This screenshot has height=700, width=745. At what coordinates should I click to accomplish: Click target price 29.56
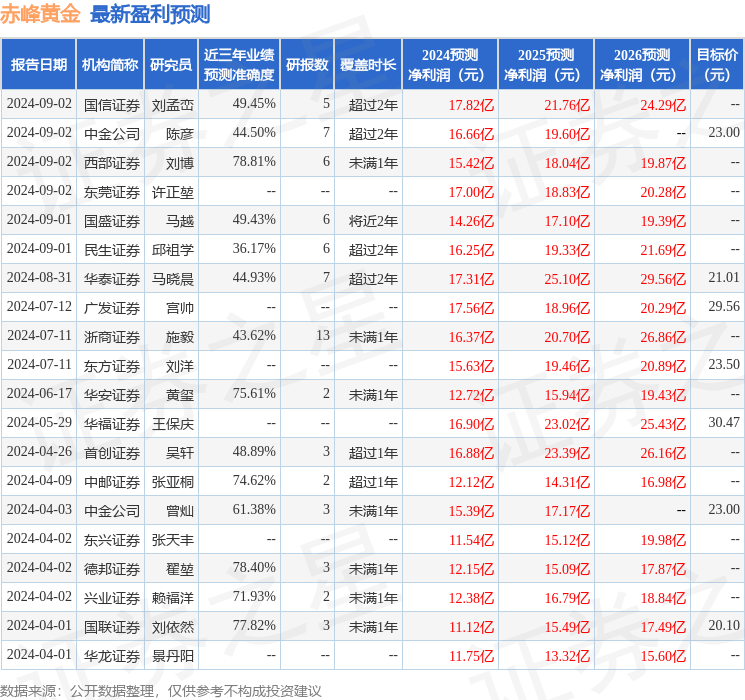pyautogui.click(x=724, y=307)
